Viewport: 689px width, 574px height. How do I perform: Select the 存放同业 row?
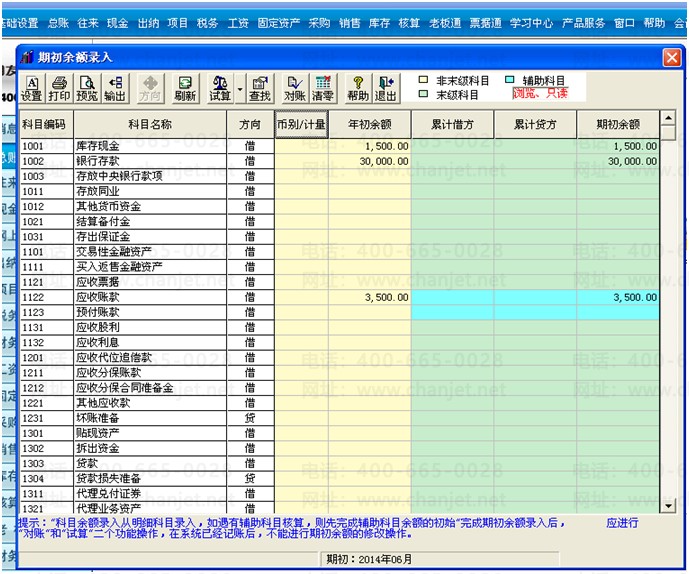[339, 191]
